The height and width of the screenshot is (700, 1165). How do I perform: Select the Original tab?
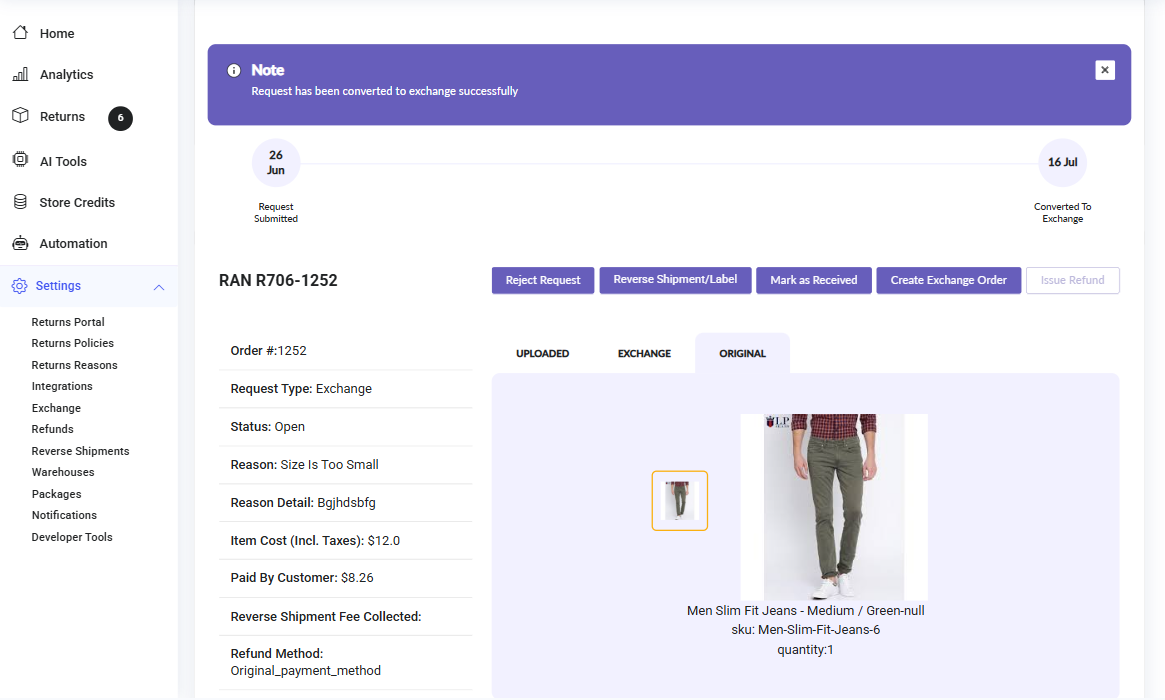tap(742, 354)
